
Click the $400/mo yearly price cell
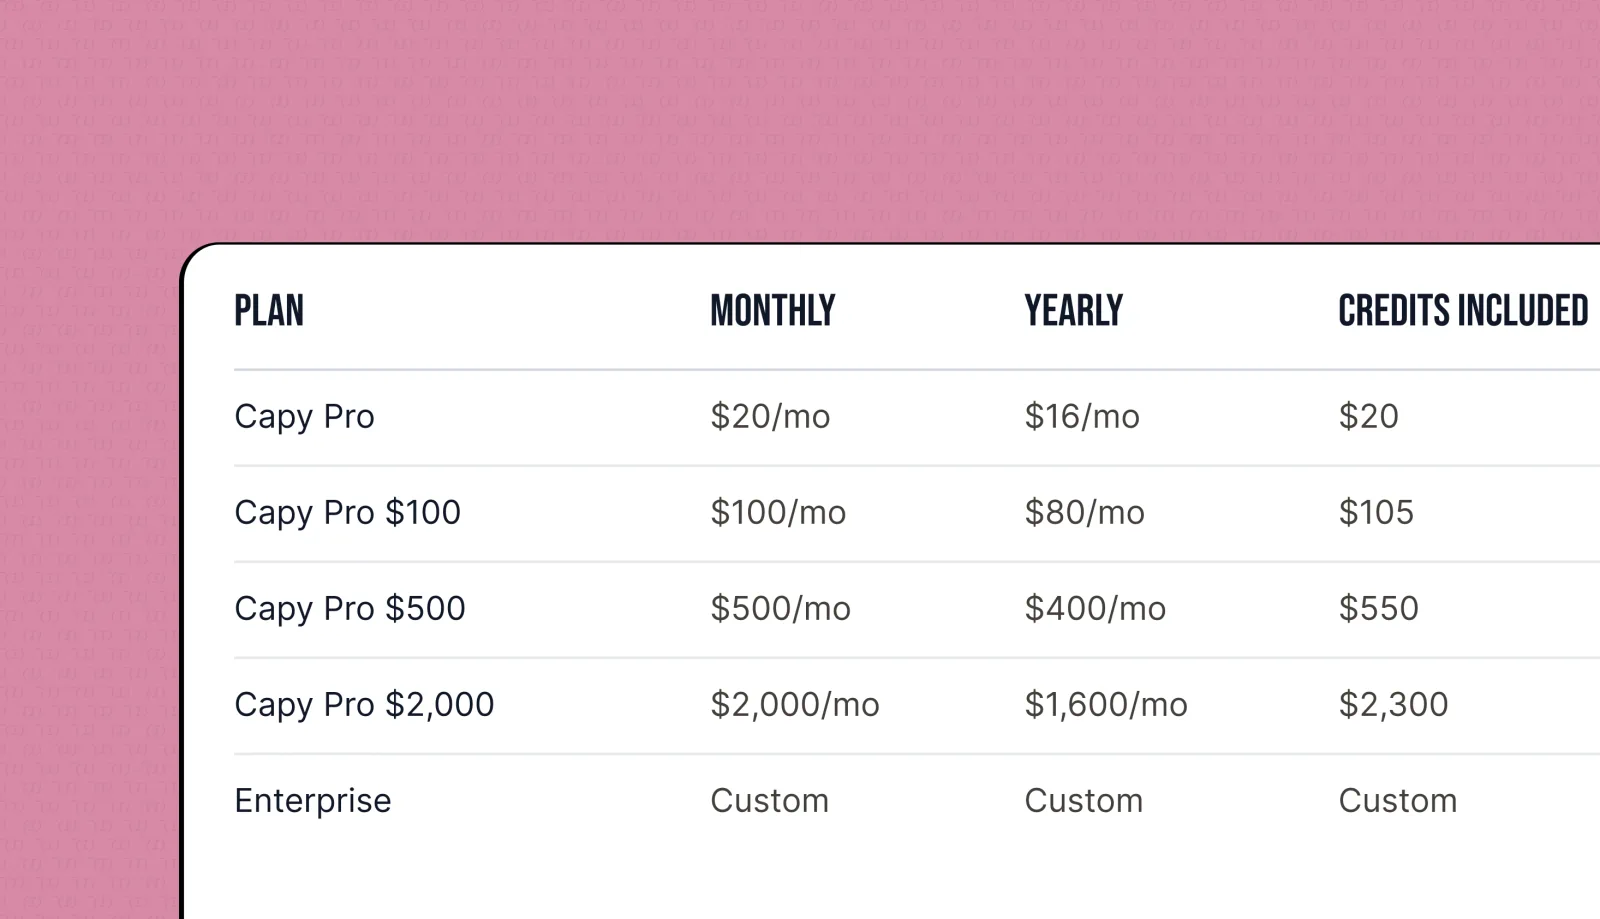tap(1095, 609)
